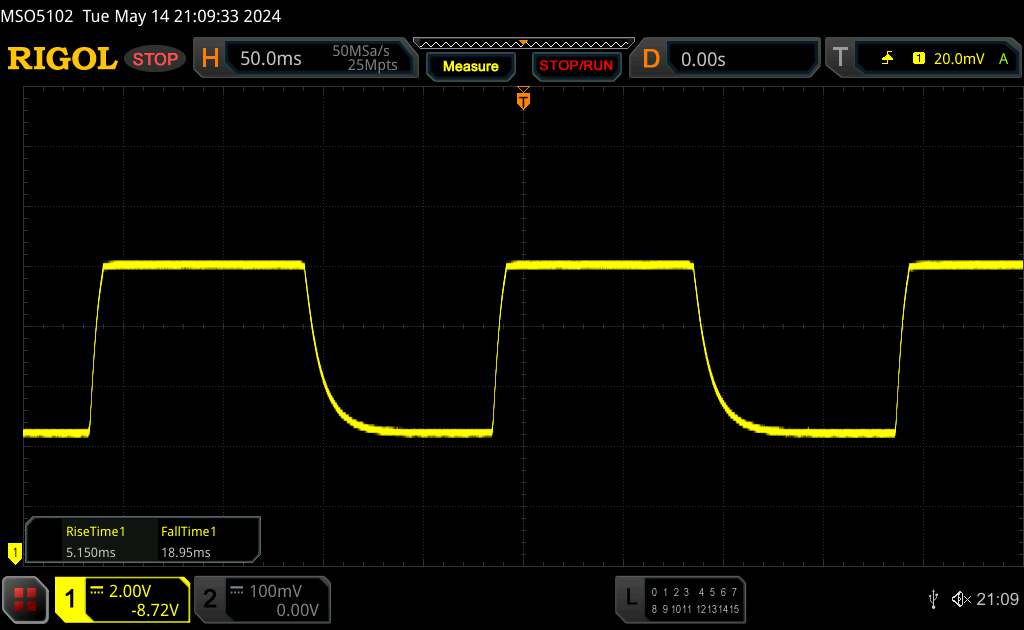This screenshot has height=630, width=1024.
Task: Select the 50.0ms timebase value
Action: [x=270, y=59]
